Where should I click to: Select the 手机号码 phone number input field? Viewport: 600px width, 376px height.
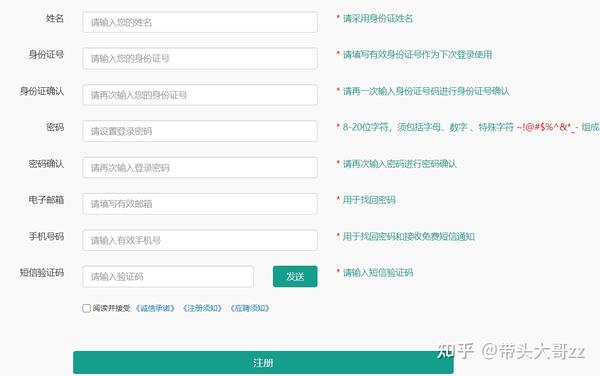point(200,240)
